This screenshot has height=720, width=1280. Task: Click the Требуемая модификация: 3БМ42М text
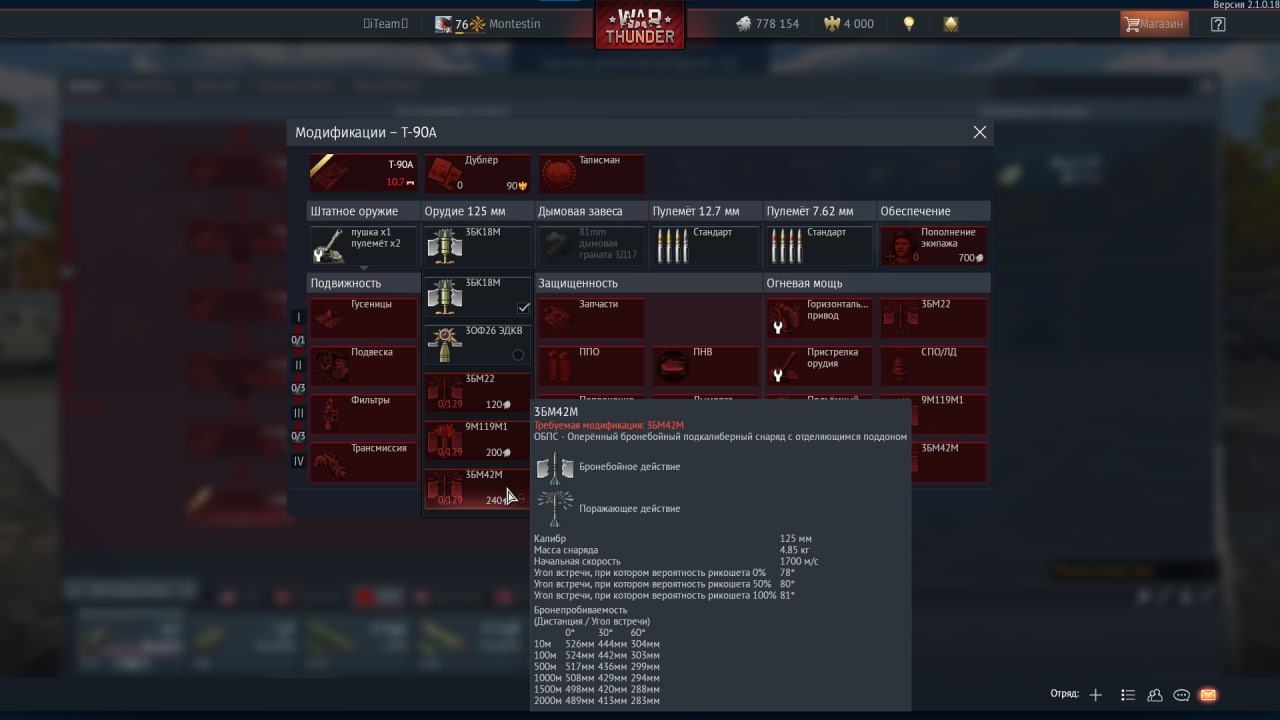point(609,426)
